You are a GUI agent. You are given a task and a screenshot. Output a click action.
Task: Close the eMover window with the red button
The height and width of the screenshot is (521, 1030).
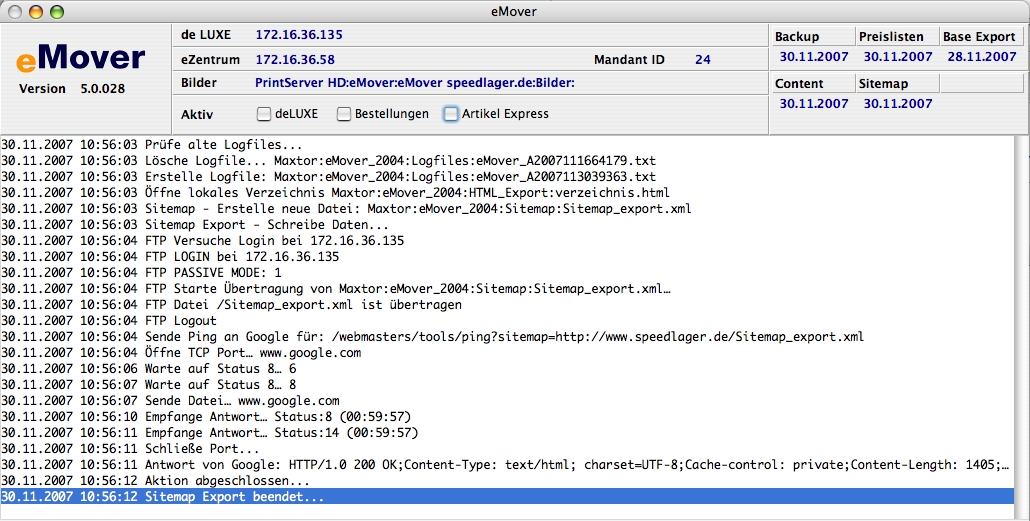coord(14,11)
